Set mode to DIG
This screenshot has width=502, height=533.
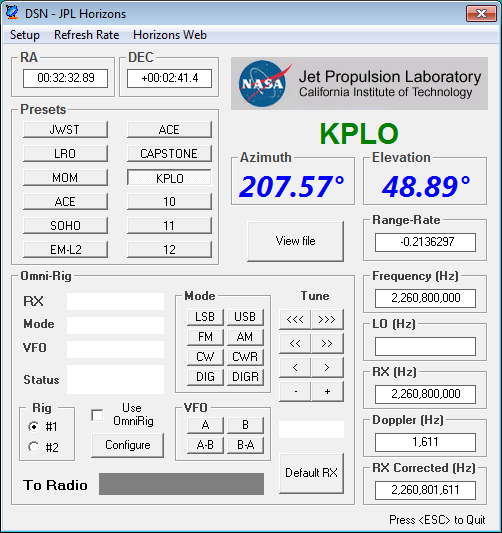205,377
